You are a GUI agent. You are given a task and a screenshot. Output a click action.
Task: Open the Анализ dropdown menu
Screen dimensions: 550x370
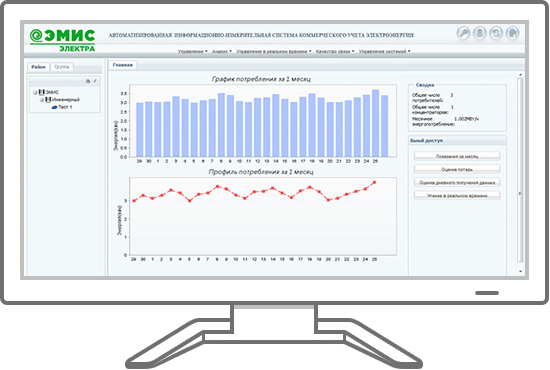[222, 52]
